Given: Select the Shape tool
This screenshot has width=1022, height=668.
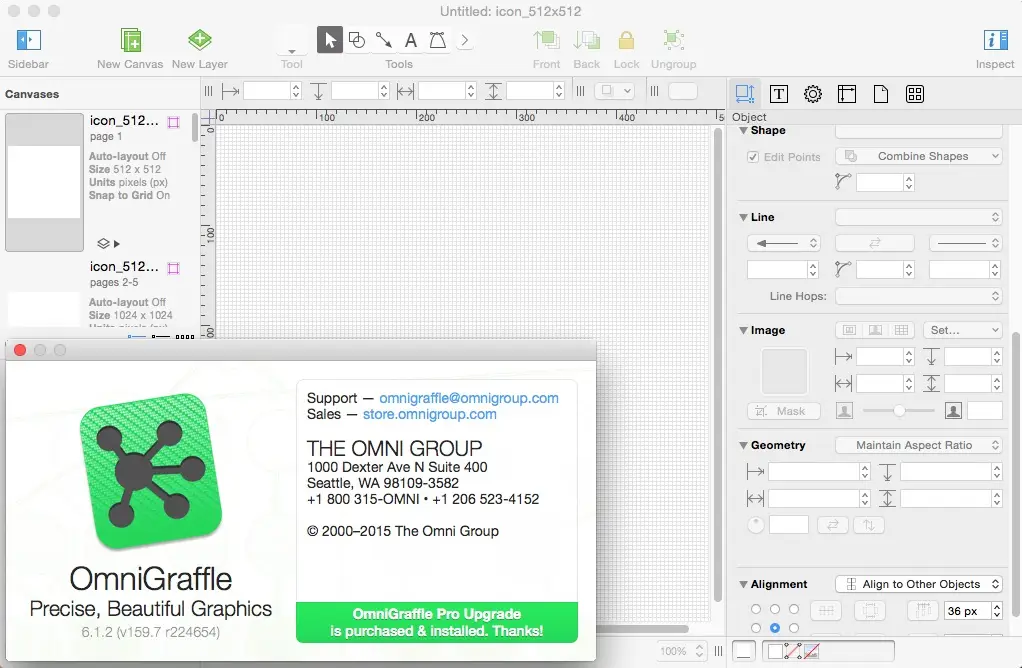Looking at the screenshot, I should 357,40.
